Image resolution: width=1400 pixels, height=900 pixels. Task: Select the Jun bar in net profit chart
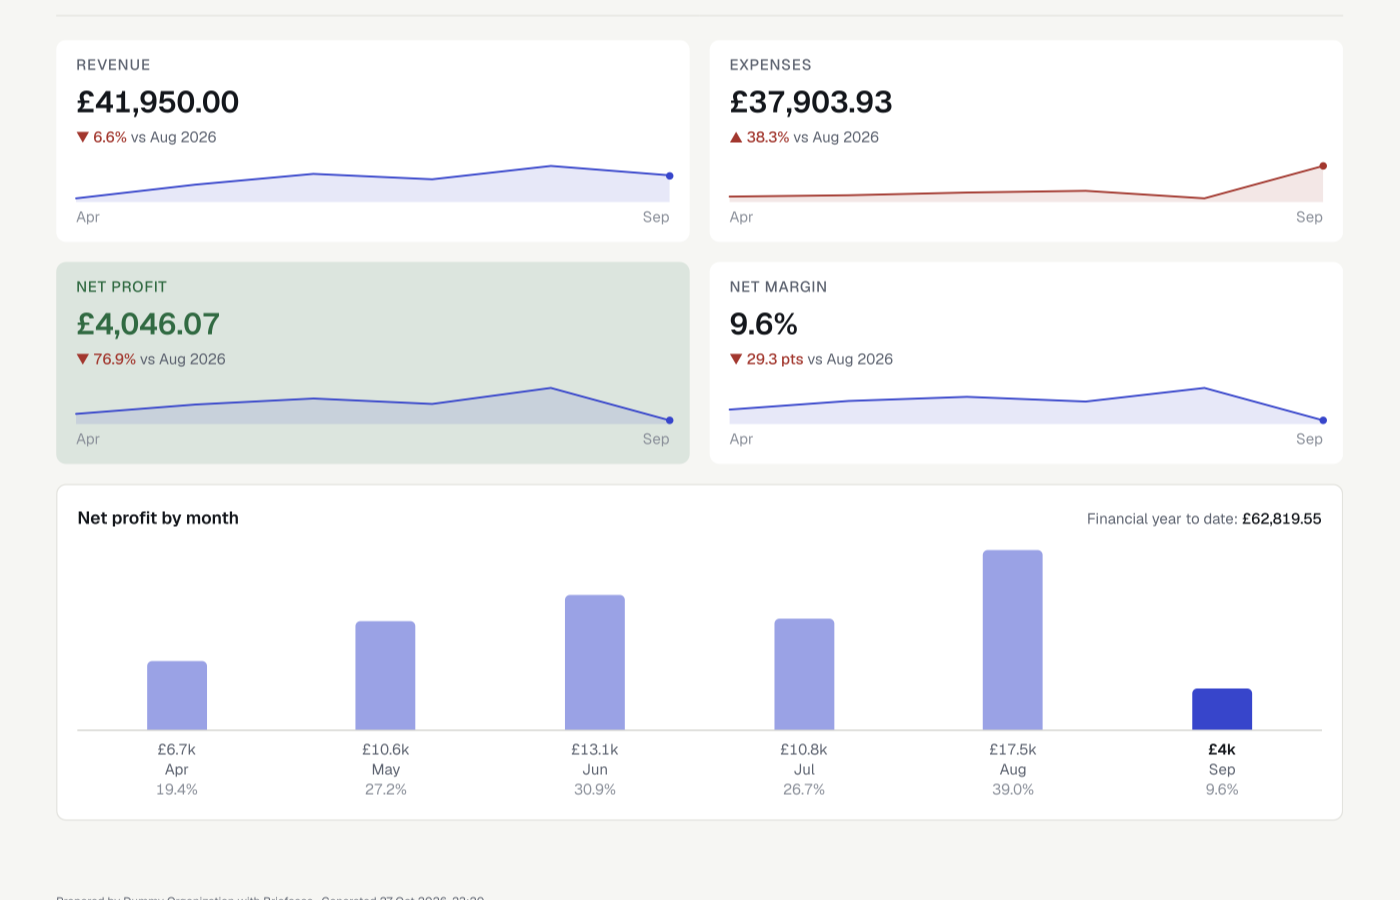(x=595, y=662)
